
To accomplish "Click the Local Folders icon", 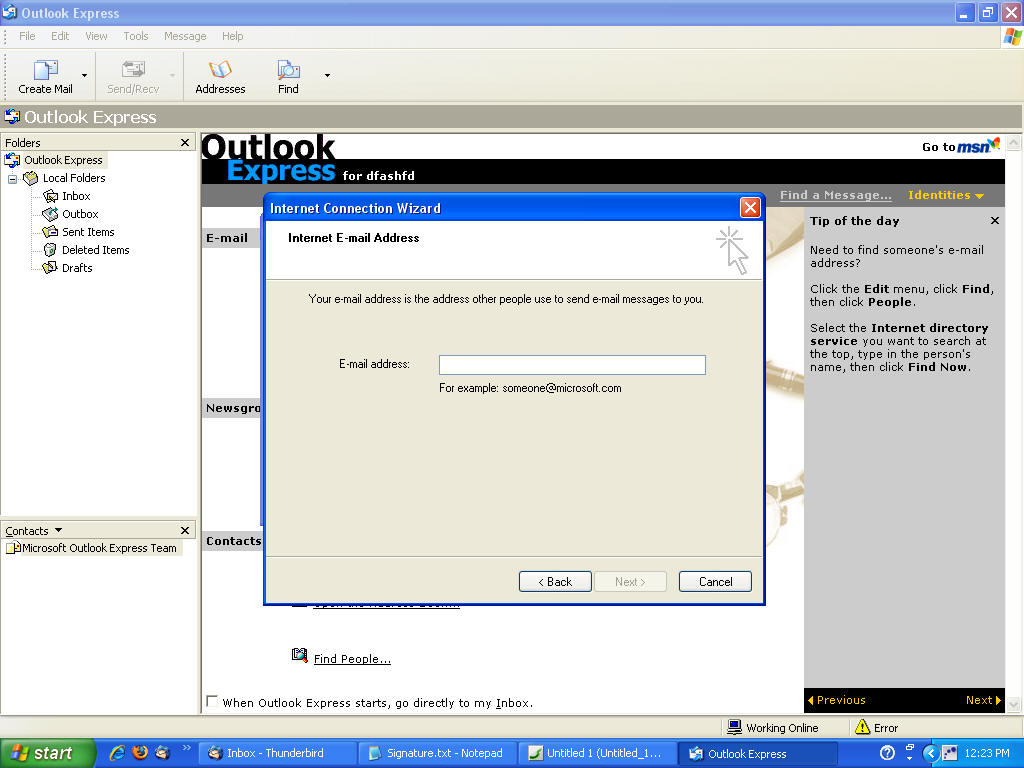I will click(31, 178).
